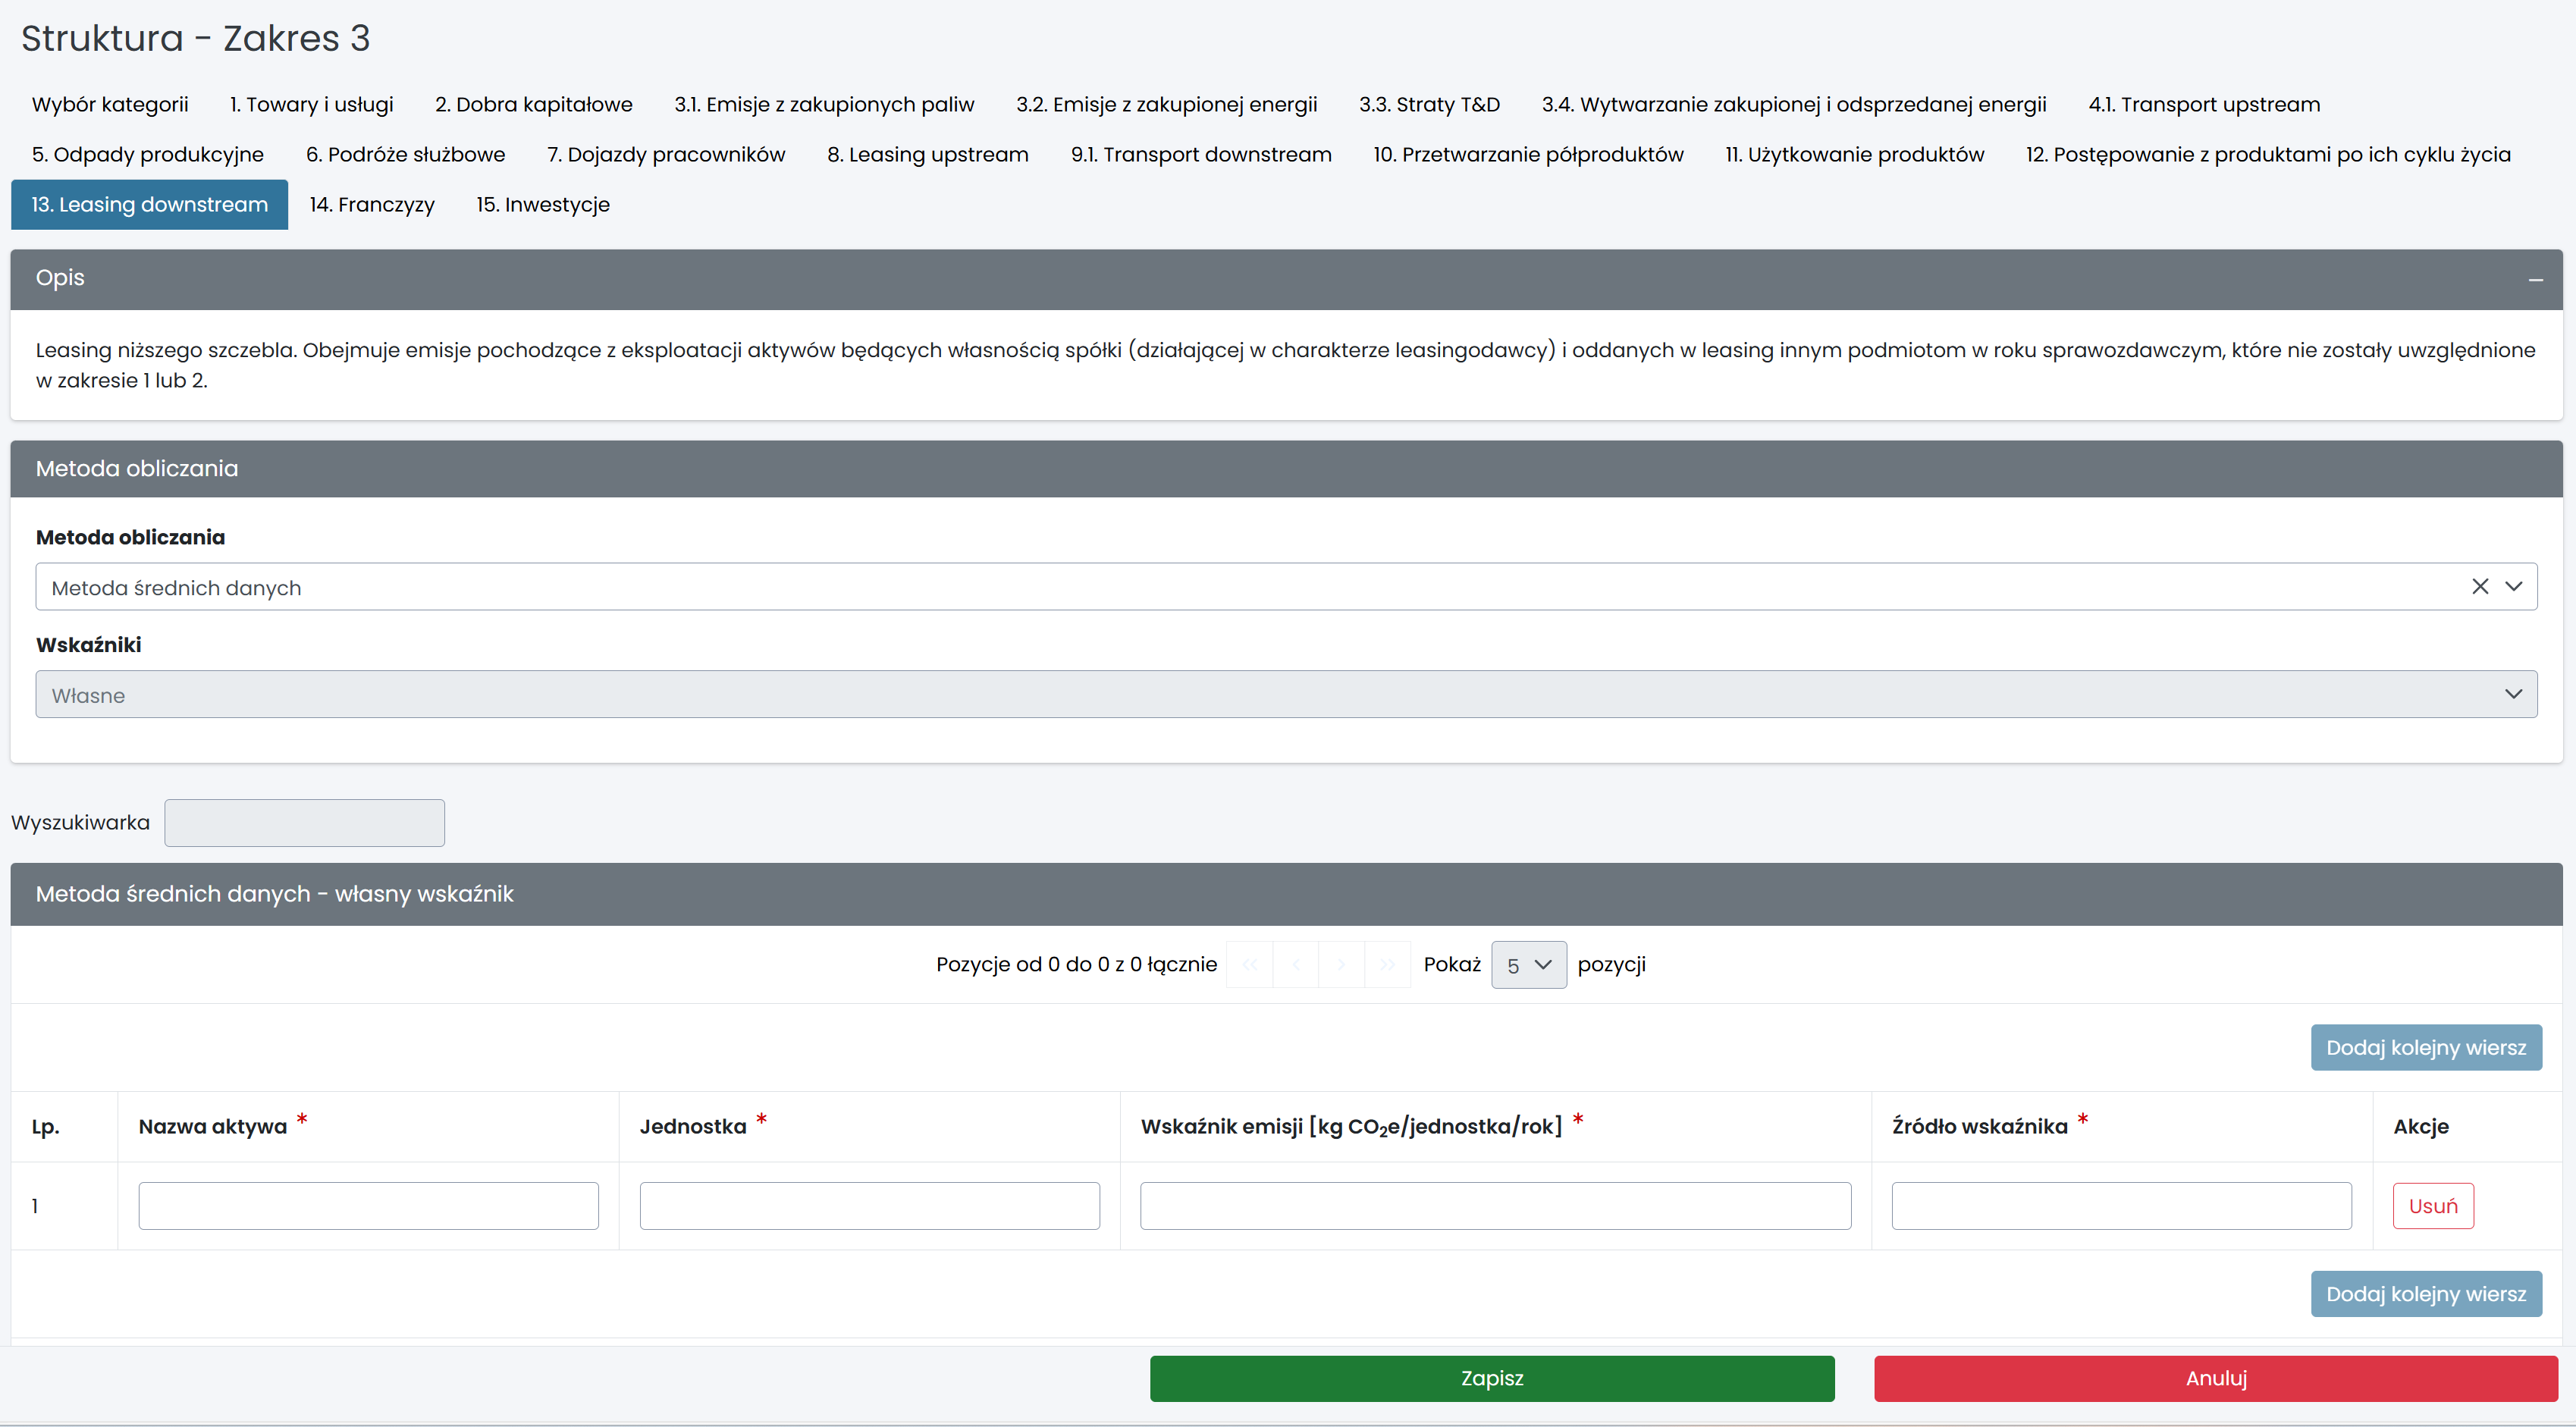
Task: Open the Wskaźniki dropdown
Action: coord(1286,694)
